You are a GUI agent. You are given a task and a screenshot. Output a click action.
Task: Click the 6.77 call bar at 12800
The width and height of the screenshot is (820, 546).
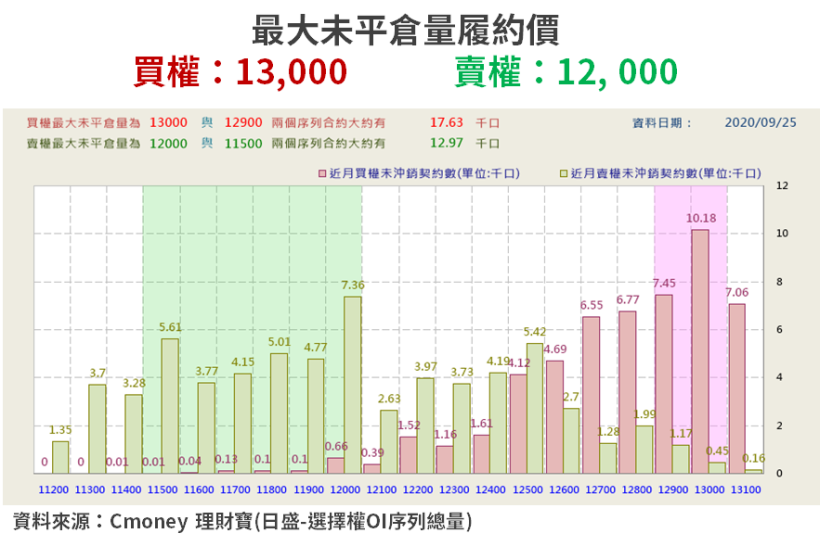click(x=628, y=392)
